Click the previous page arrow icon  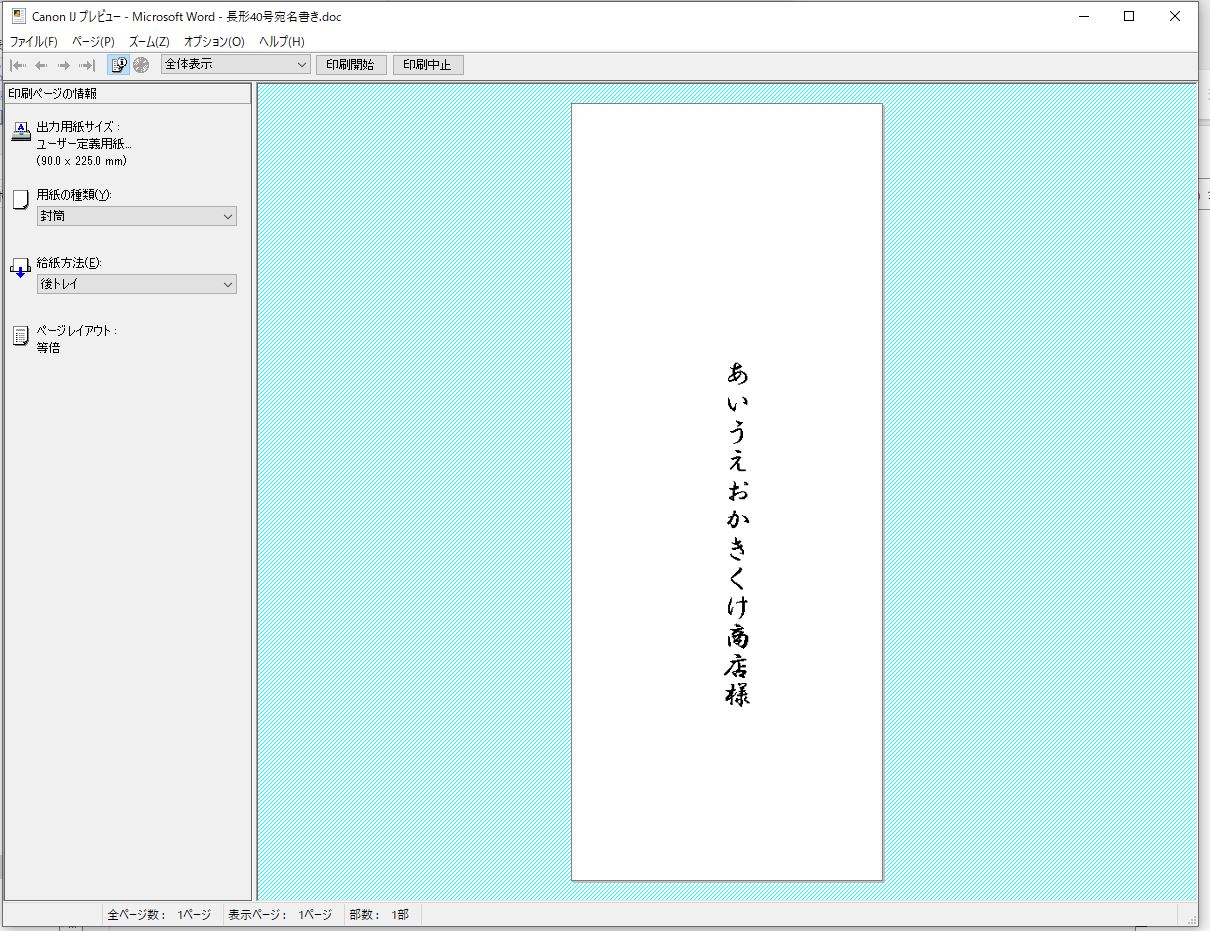coord(41,65)
